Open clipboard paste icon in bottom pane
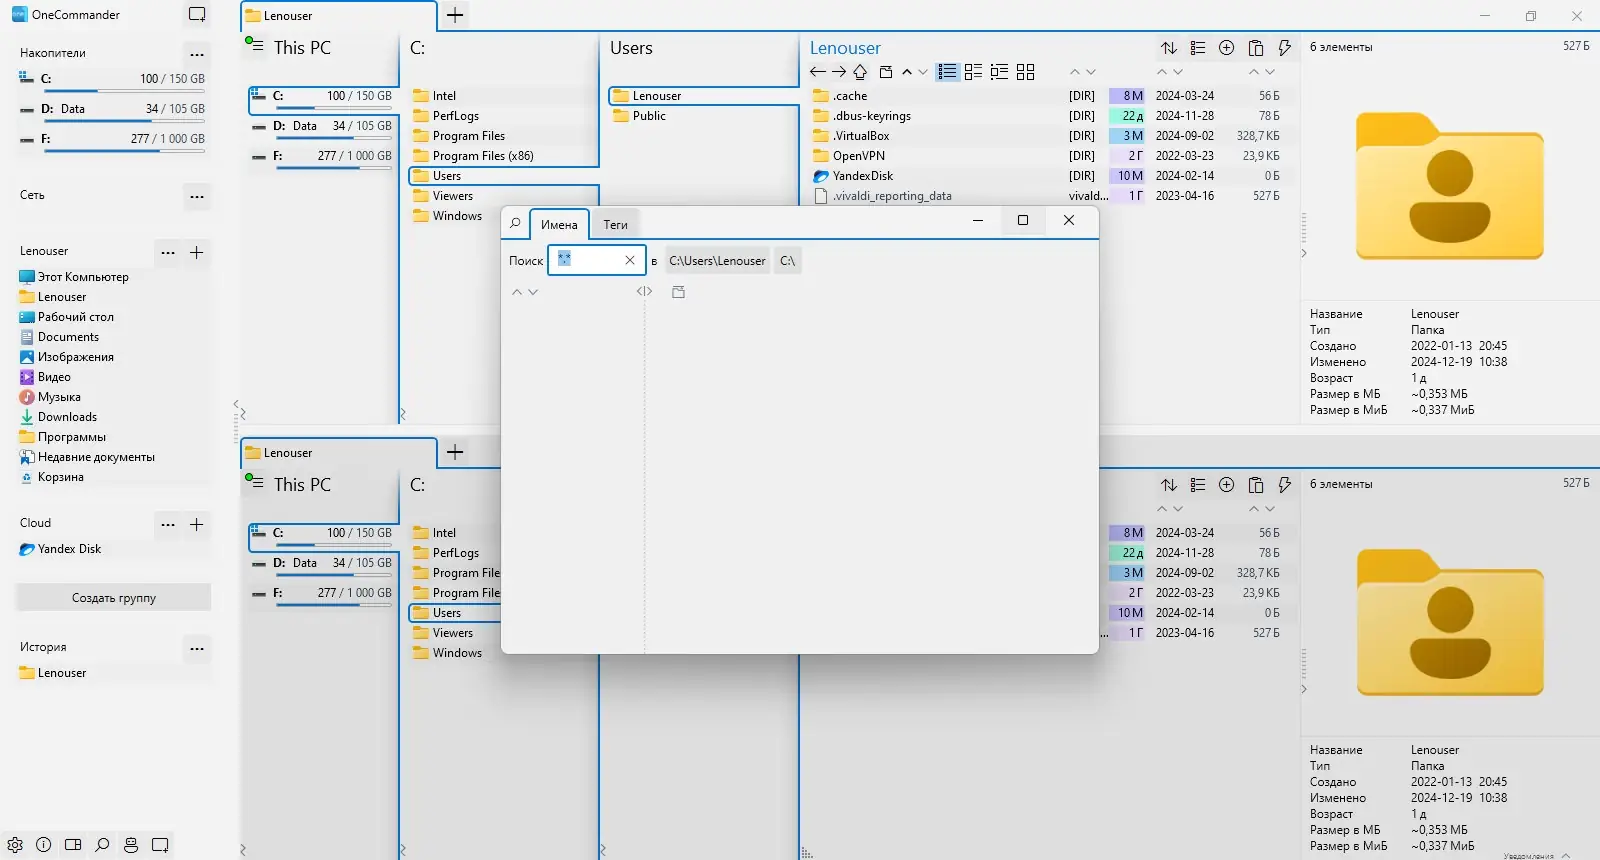Image resolution: width=1600 pixels, height=860 pixels. click(x=1256, y=485)
